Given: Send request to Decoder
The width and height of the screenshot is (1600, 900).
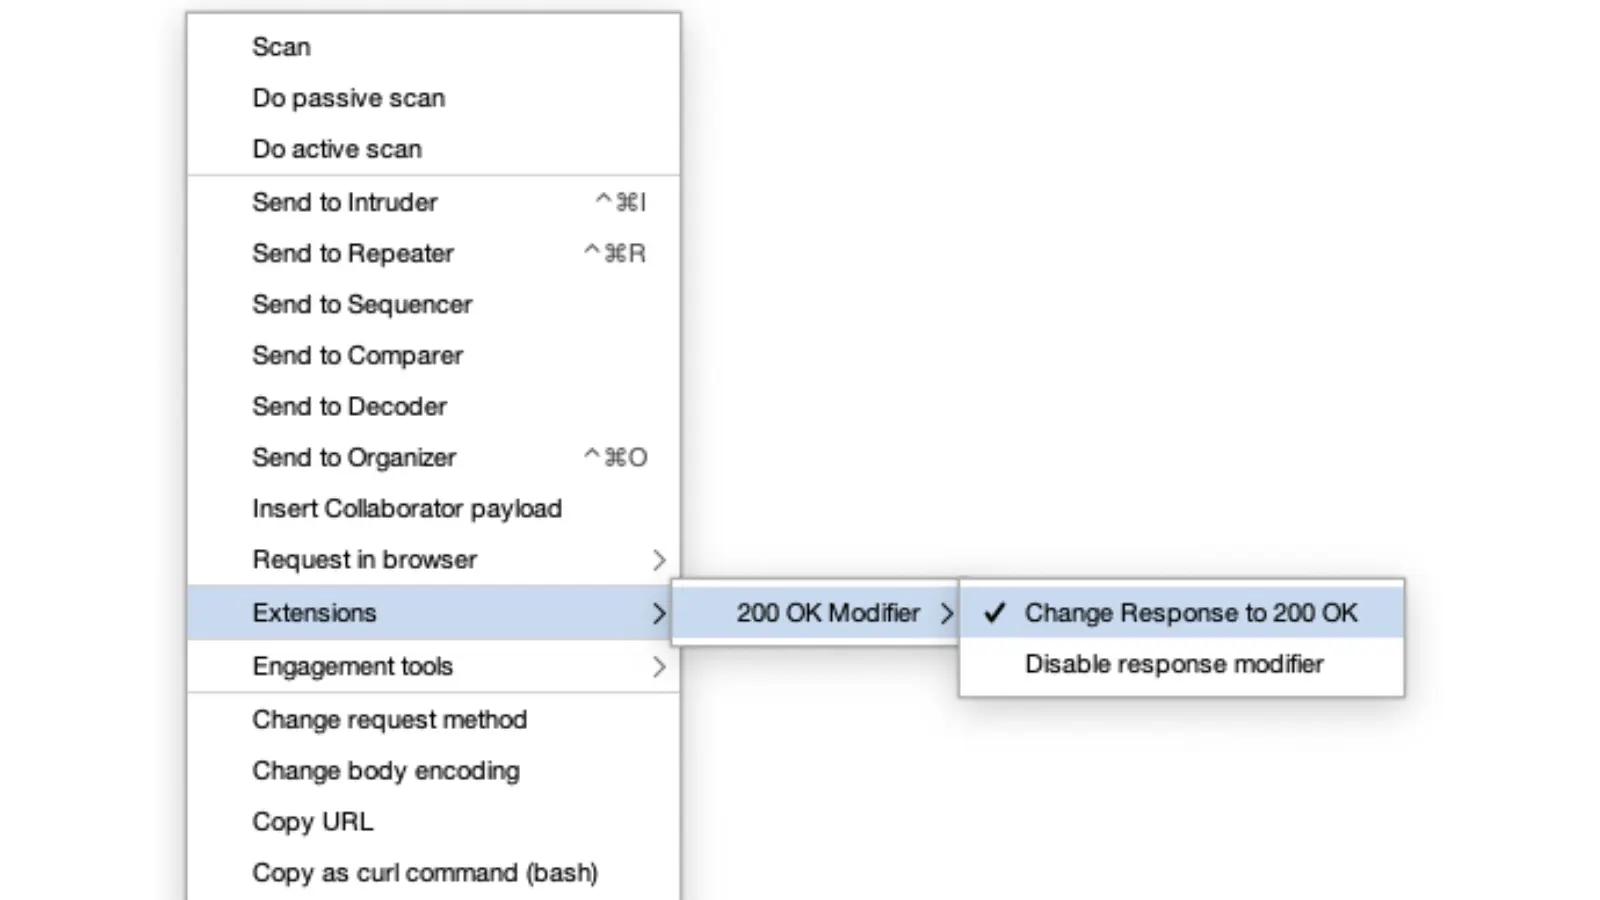Looking at the screenshot, I should (x=350, y=406).
